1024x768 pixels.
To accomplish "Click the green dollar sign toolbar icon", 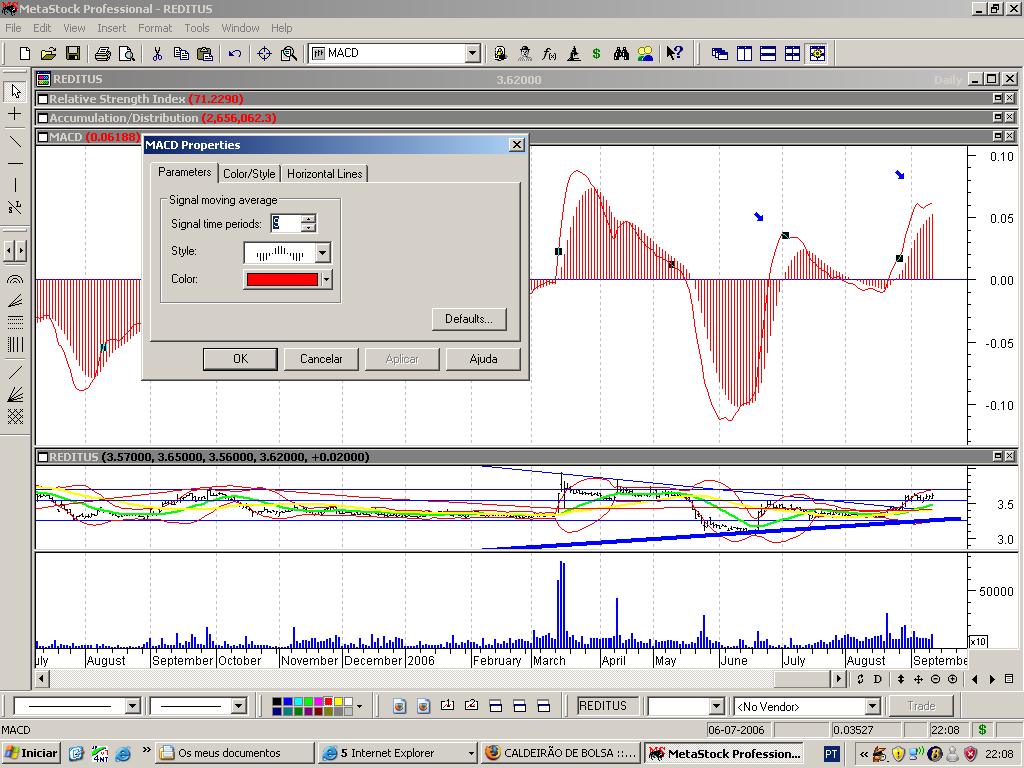I will tap(597, 54).
